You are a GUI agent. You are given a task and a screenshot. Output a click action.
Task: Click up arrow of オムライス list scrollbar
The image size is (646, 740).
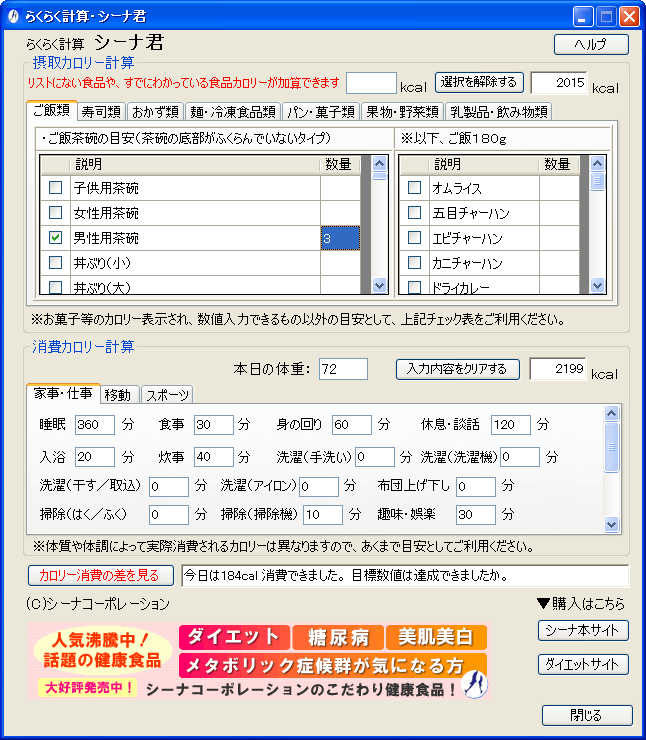[x=597, y=164]
